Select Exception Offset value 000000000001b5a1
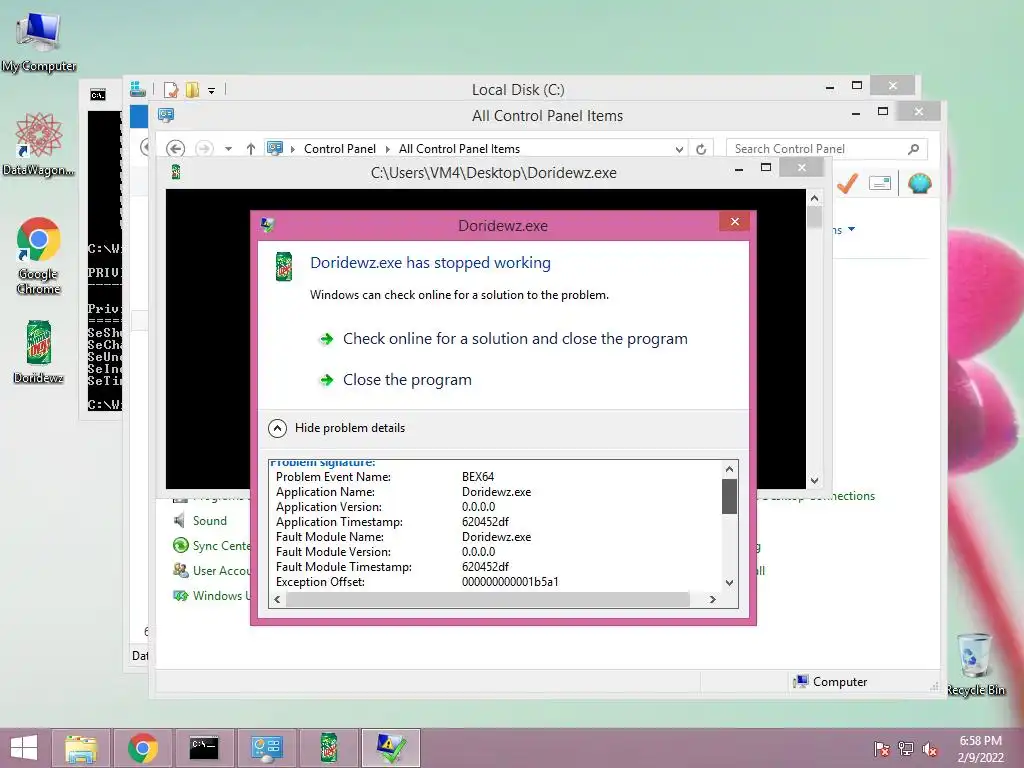Screen dimensions: 1024x768 510,583
